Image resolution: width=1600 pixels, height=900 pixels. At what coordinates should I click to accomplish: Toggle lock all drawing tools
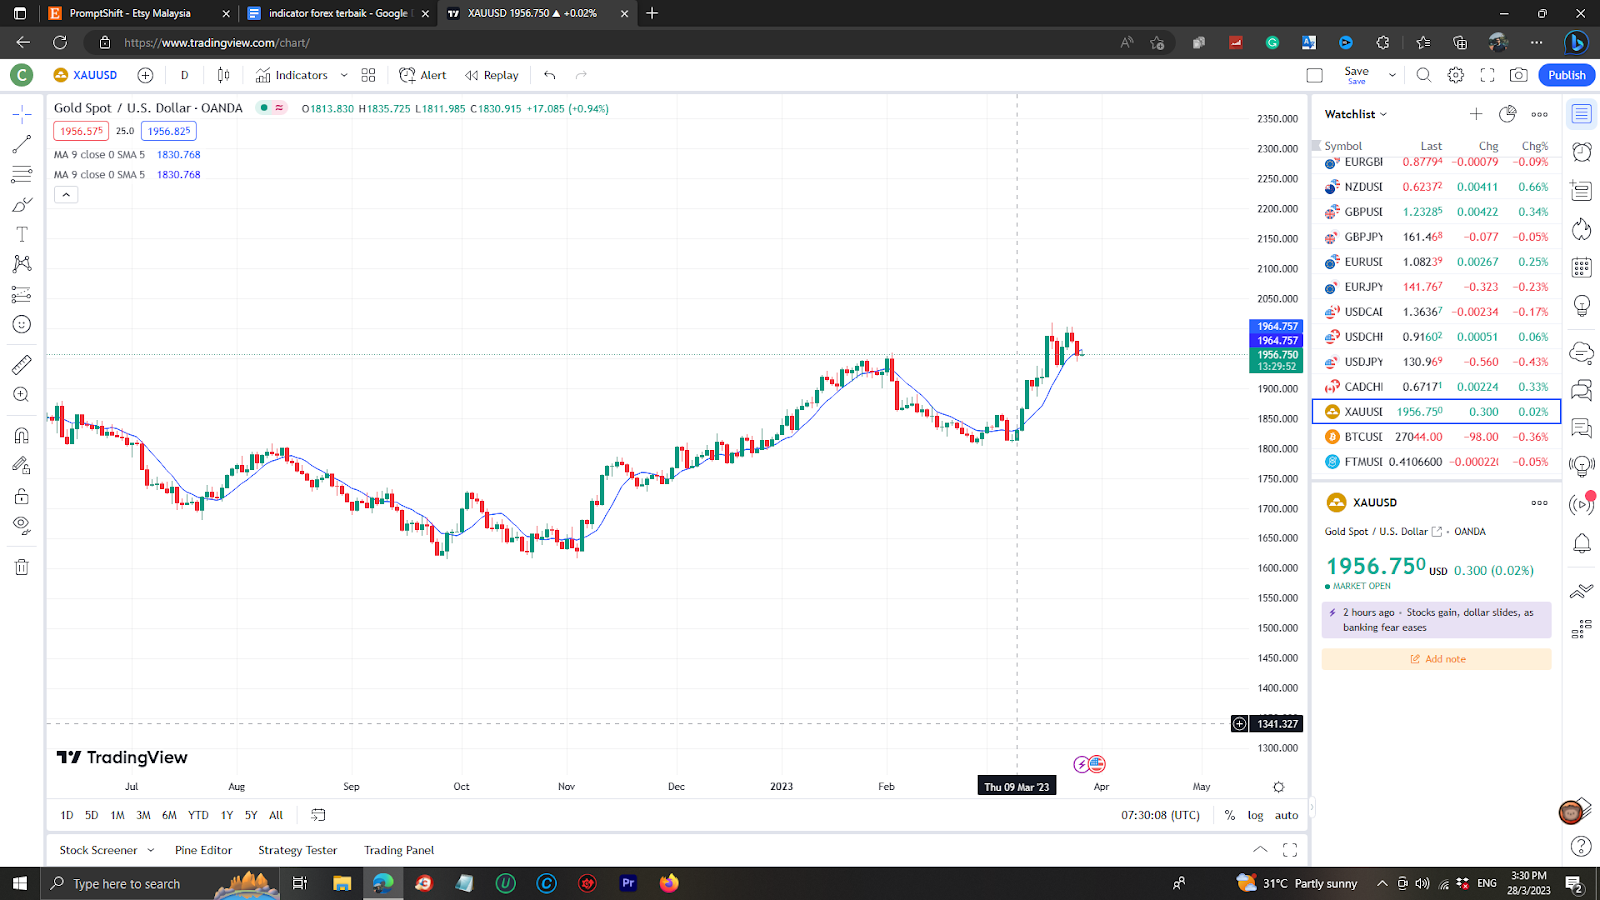[22, 496]
